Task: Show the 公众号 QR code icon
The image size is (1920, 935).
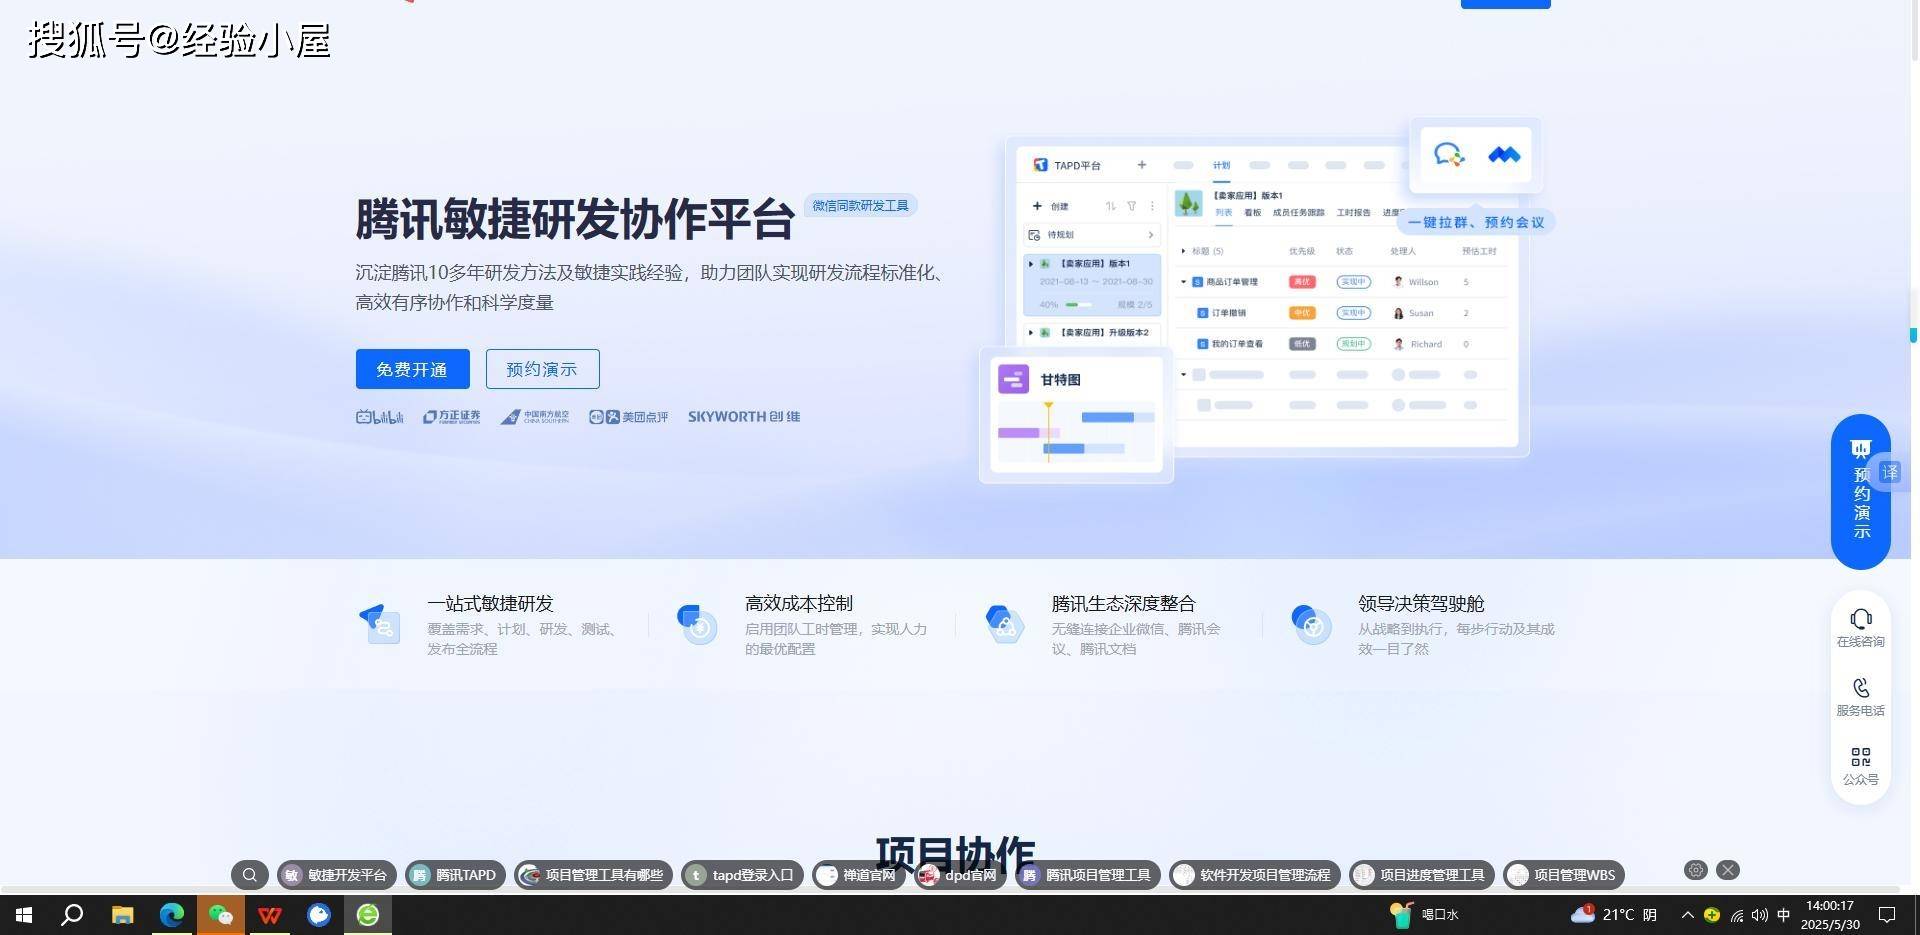Action: (1860, 758)
